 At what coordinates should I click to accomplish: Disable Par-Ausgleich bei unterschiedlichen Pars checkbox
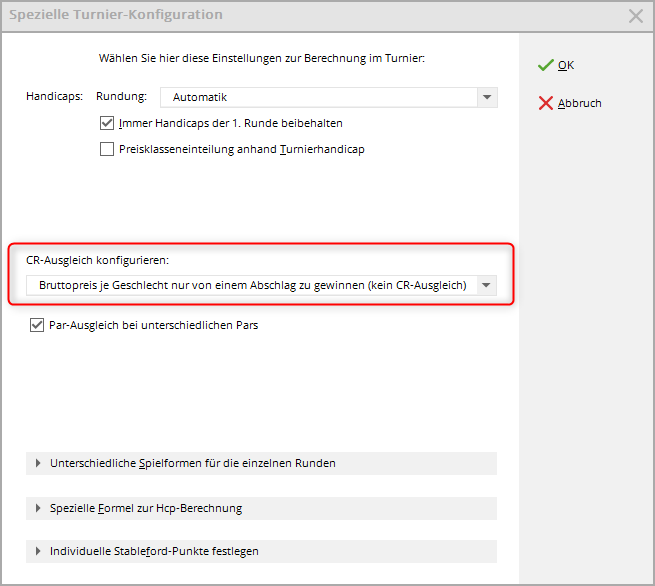coord(38,325)
